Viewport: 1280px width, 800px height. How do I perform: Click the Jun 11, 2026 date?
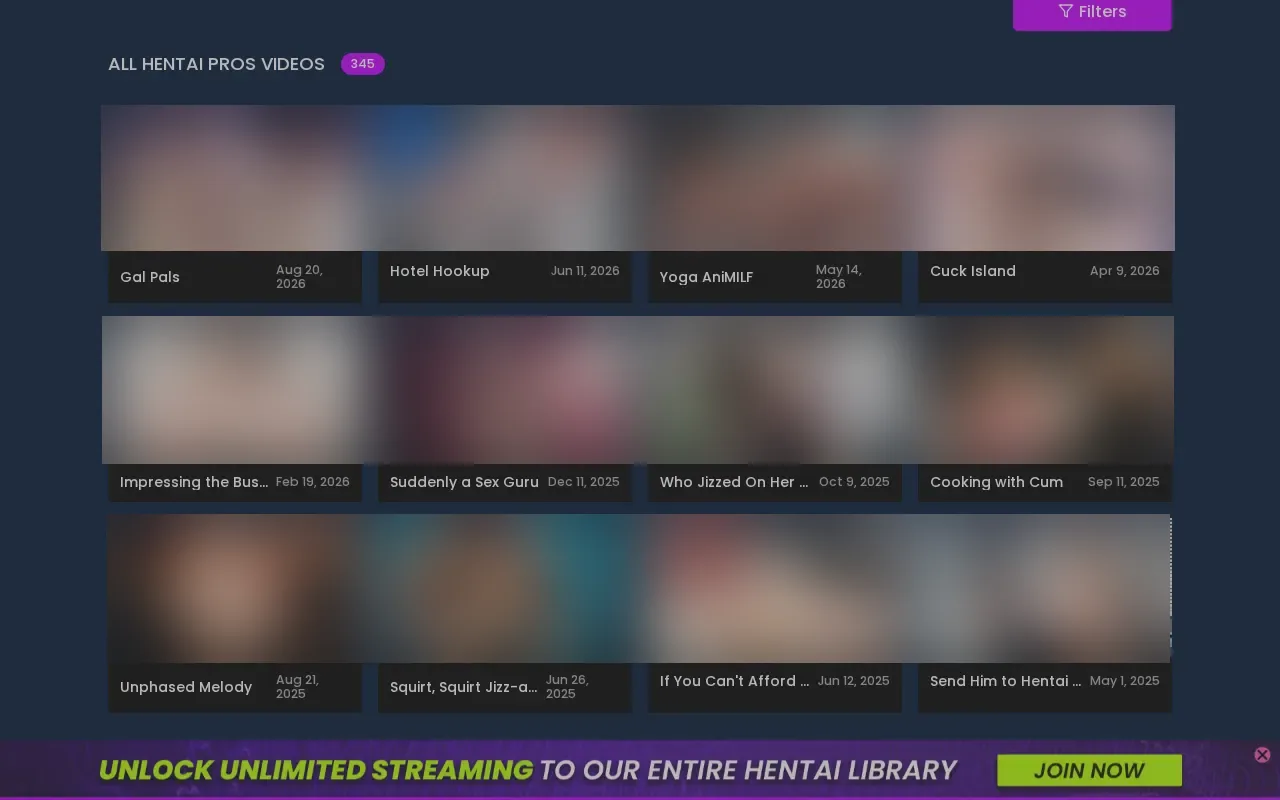[585, 271]
